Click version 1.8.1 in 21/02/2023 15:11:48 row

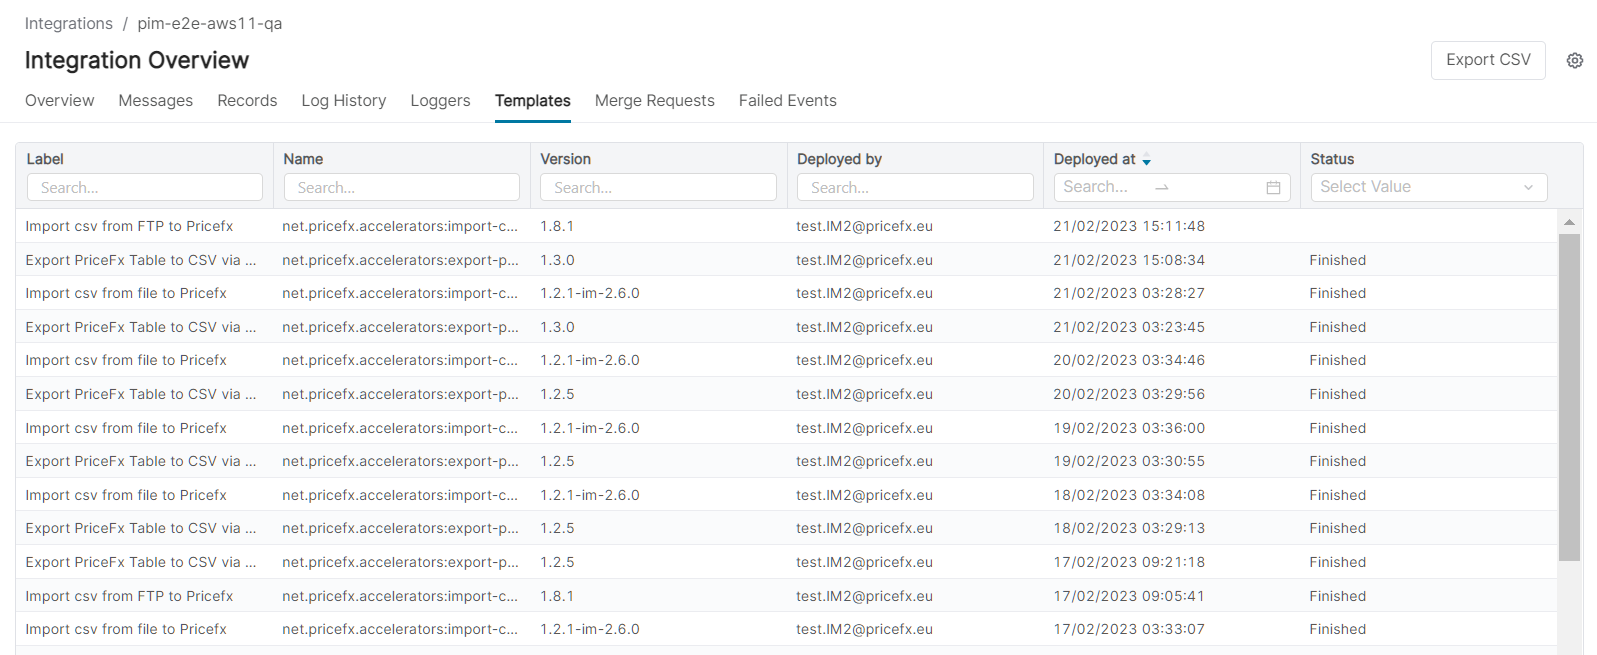pos(557,226)
